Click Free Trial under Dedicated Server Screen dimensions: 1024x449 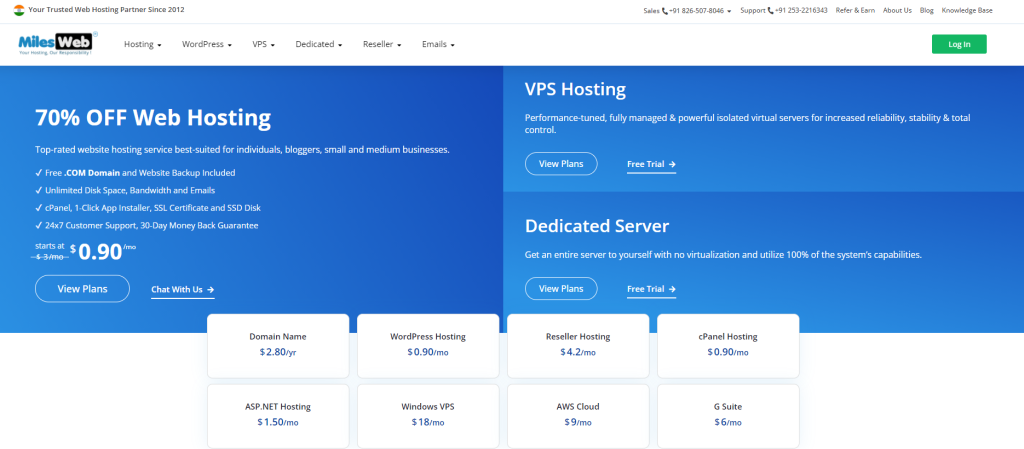point(651,289)
